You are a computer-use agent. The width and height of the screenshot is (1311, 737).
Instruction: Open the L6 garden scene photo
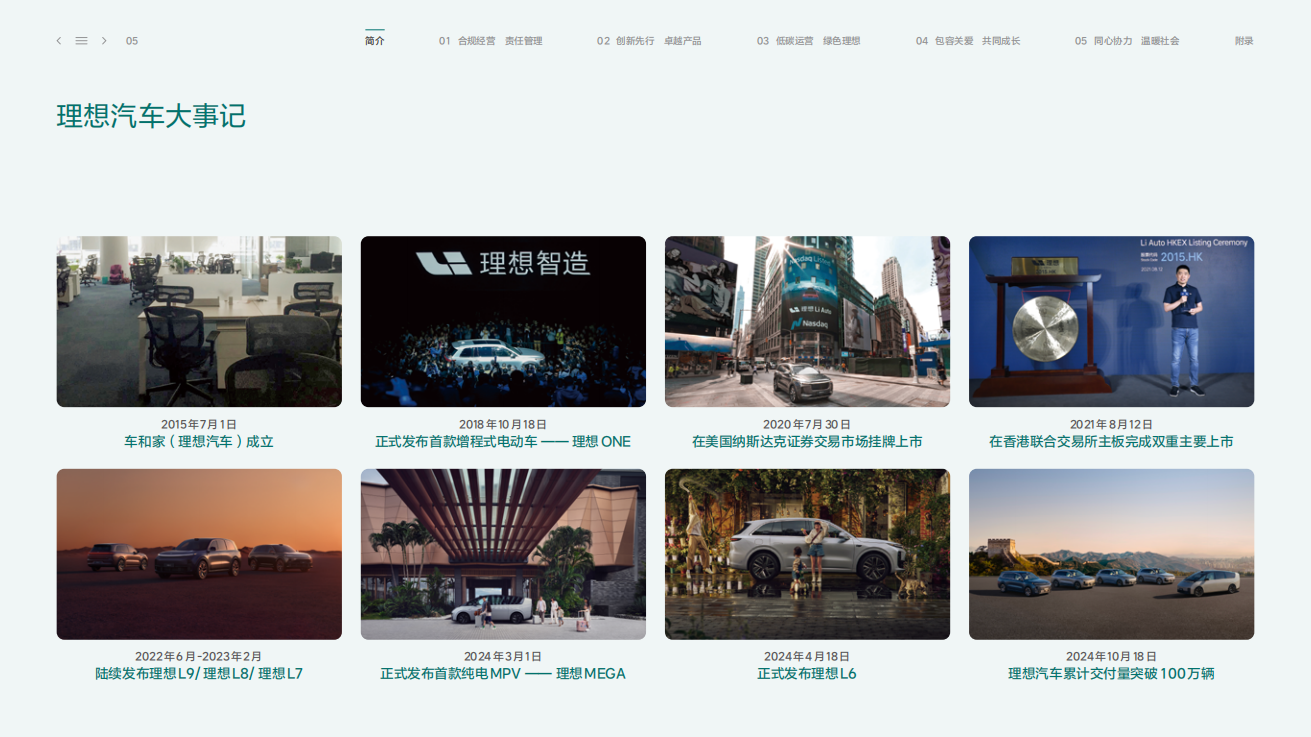click(807, 554)
